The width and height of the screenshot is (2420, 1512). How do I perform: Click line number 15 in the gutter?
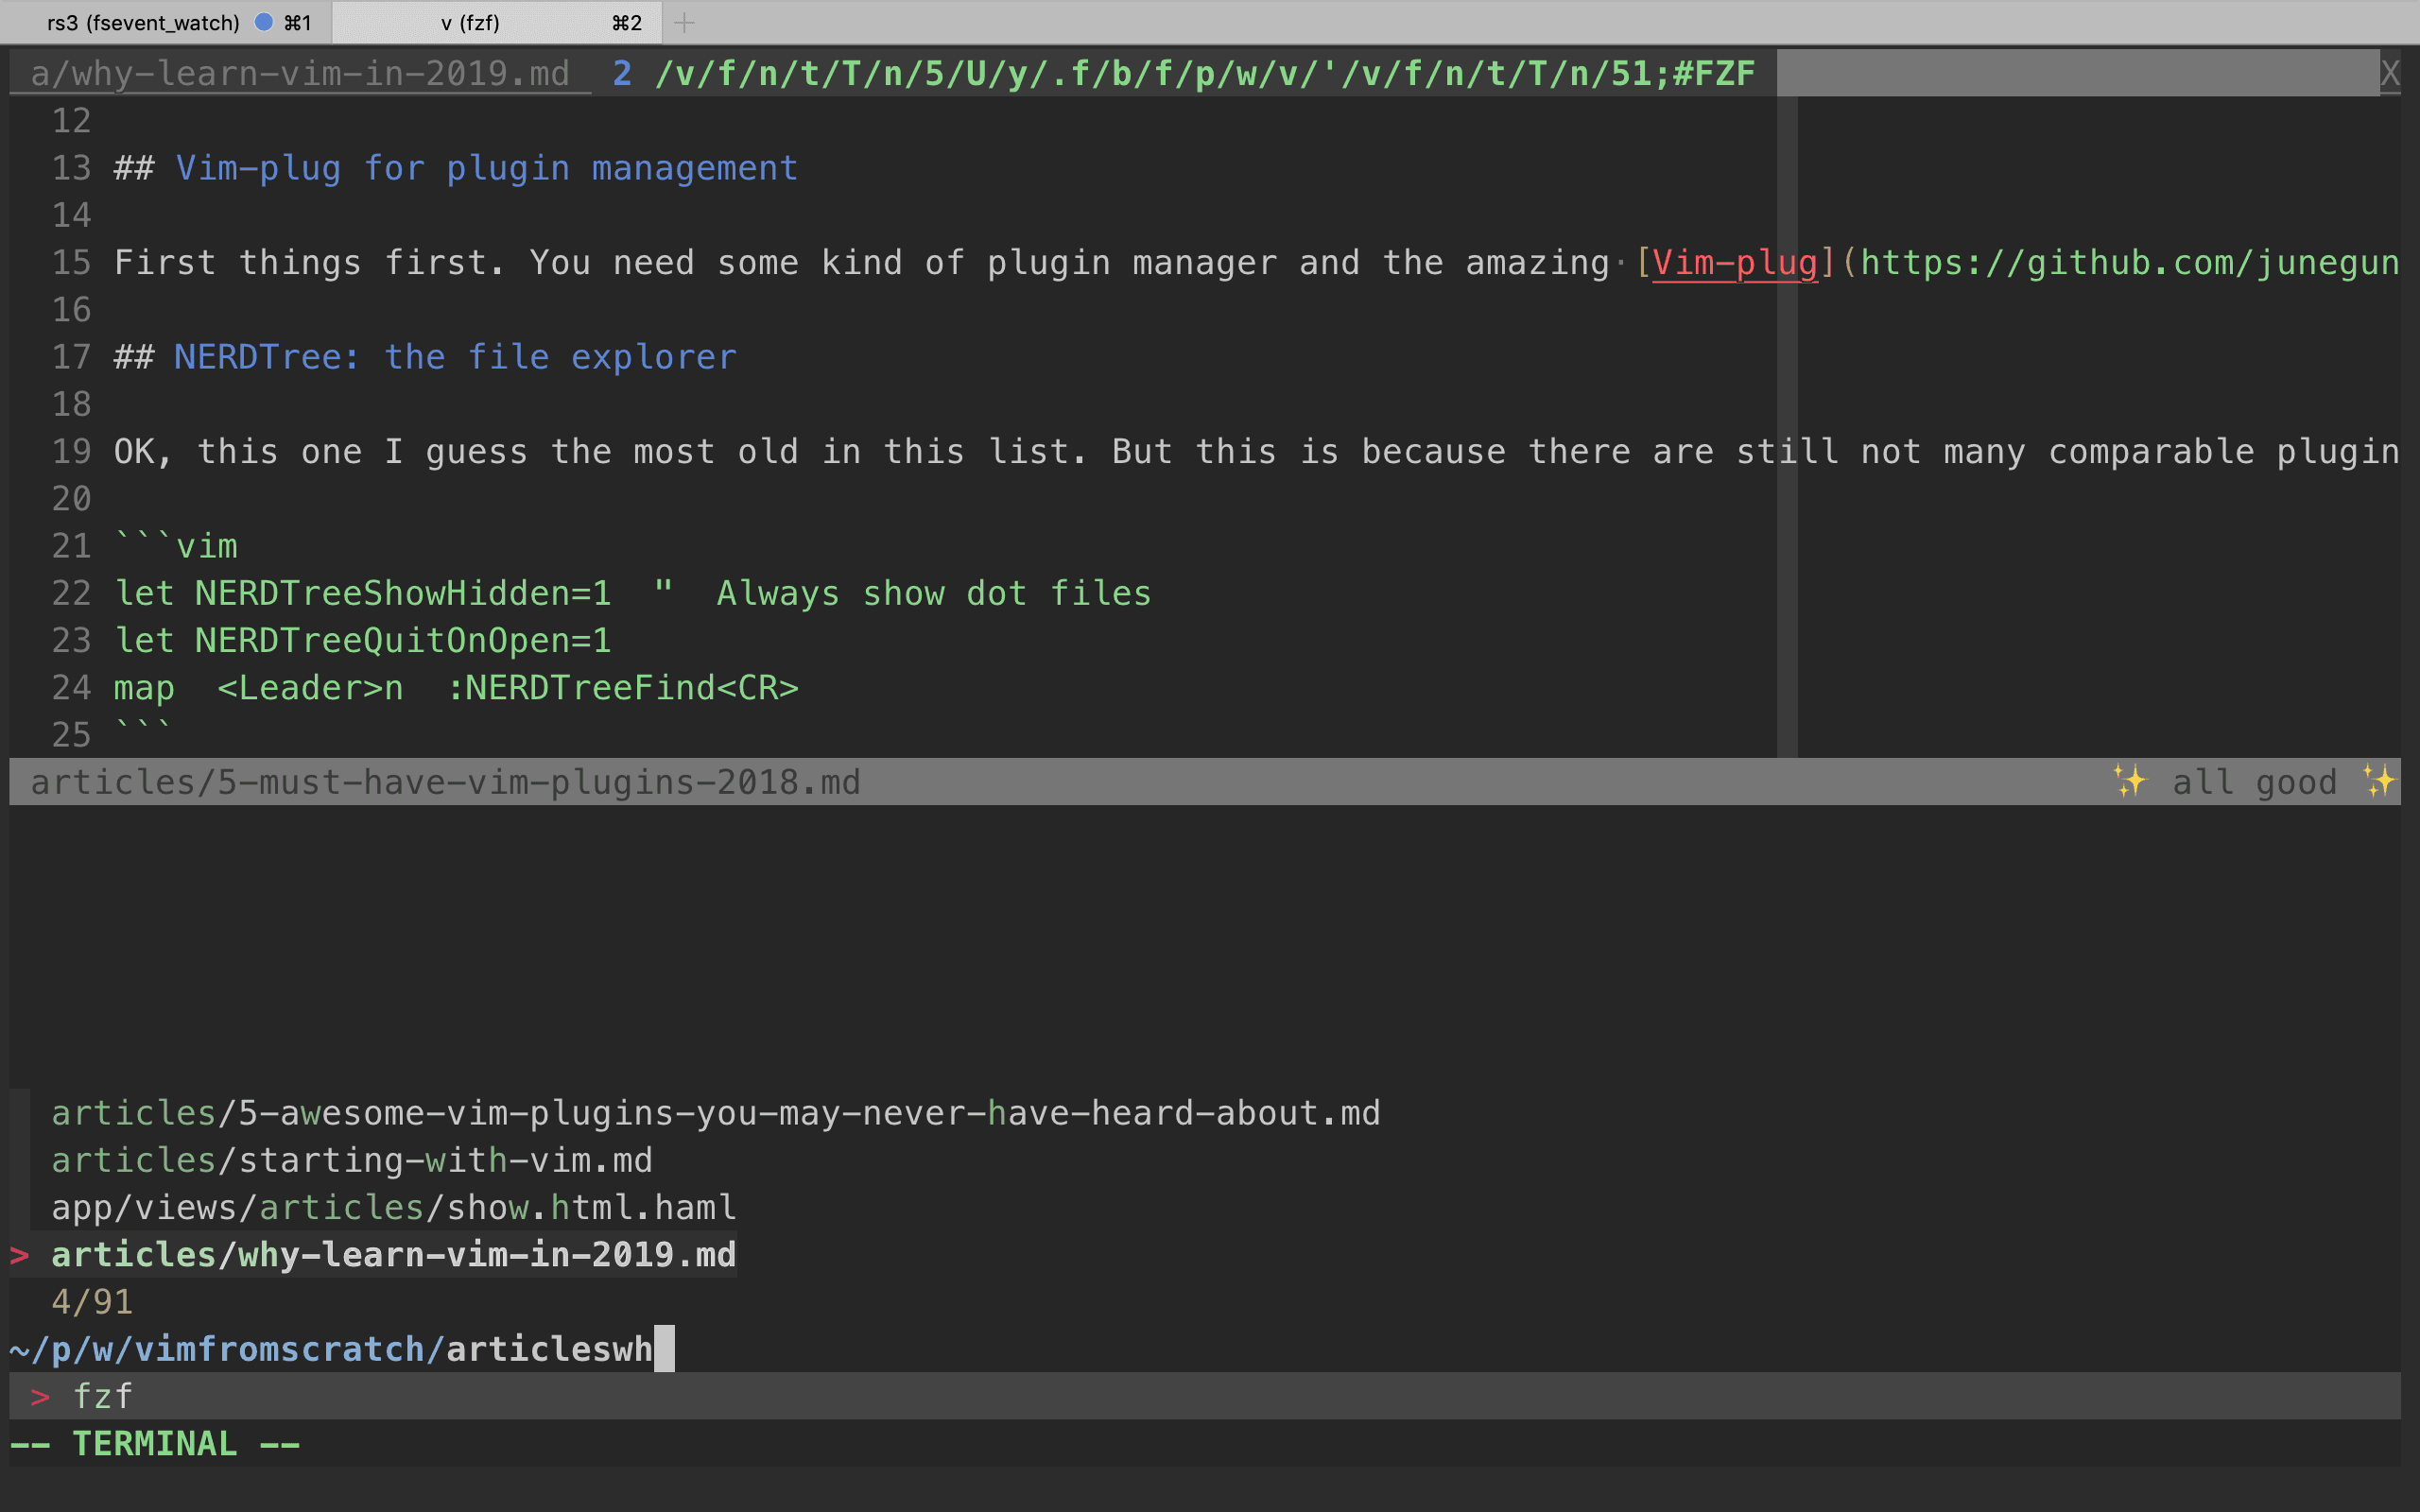pos(71,263)
